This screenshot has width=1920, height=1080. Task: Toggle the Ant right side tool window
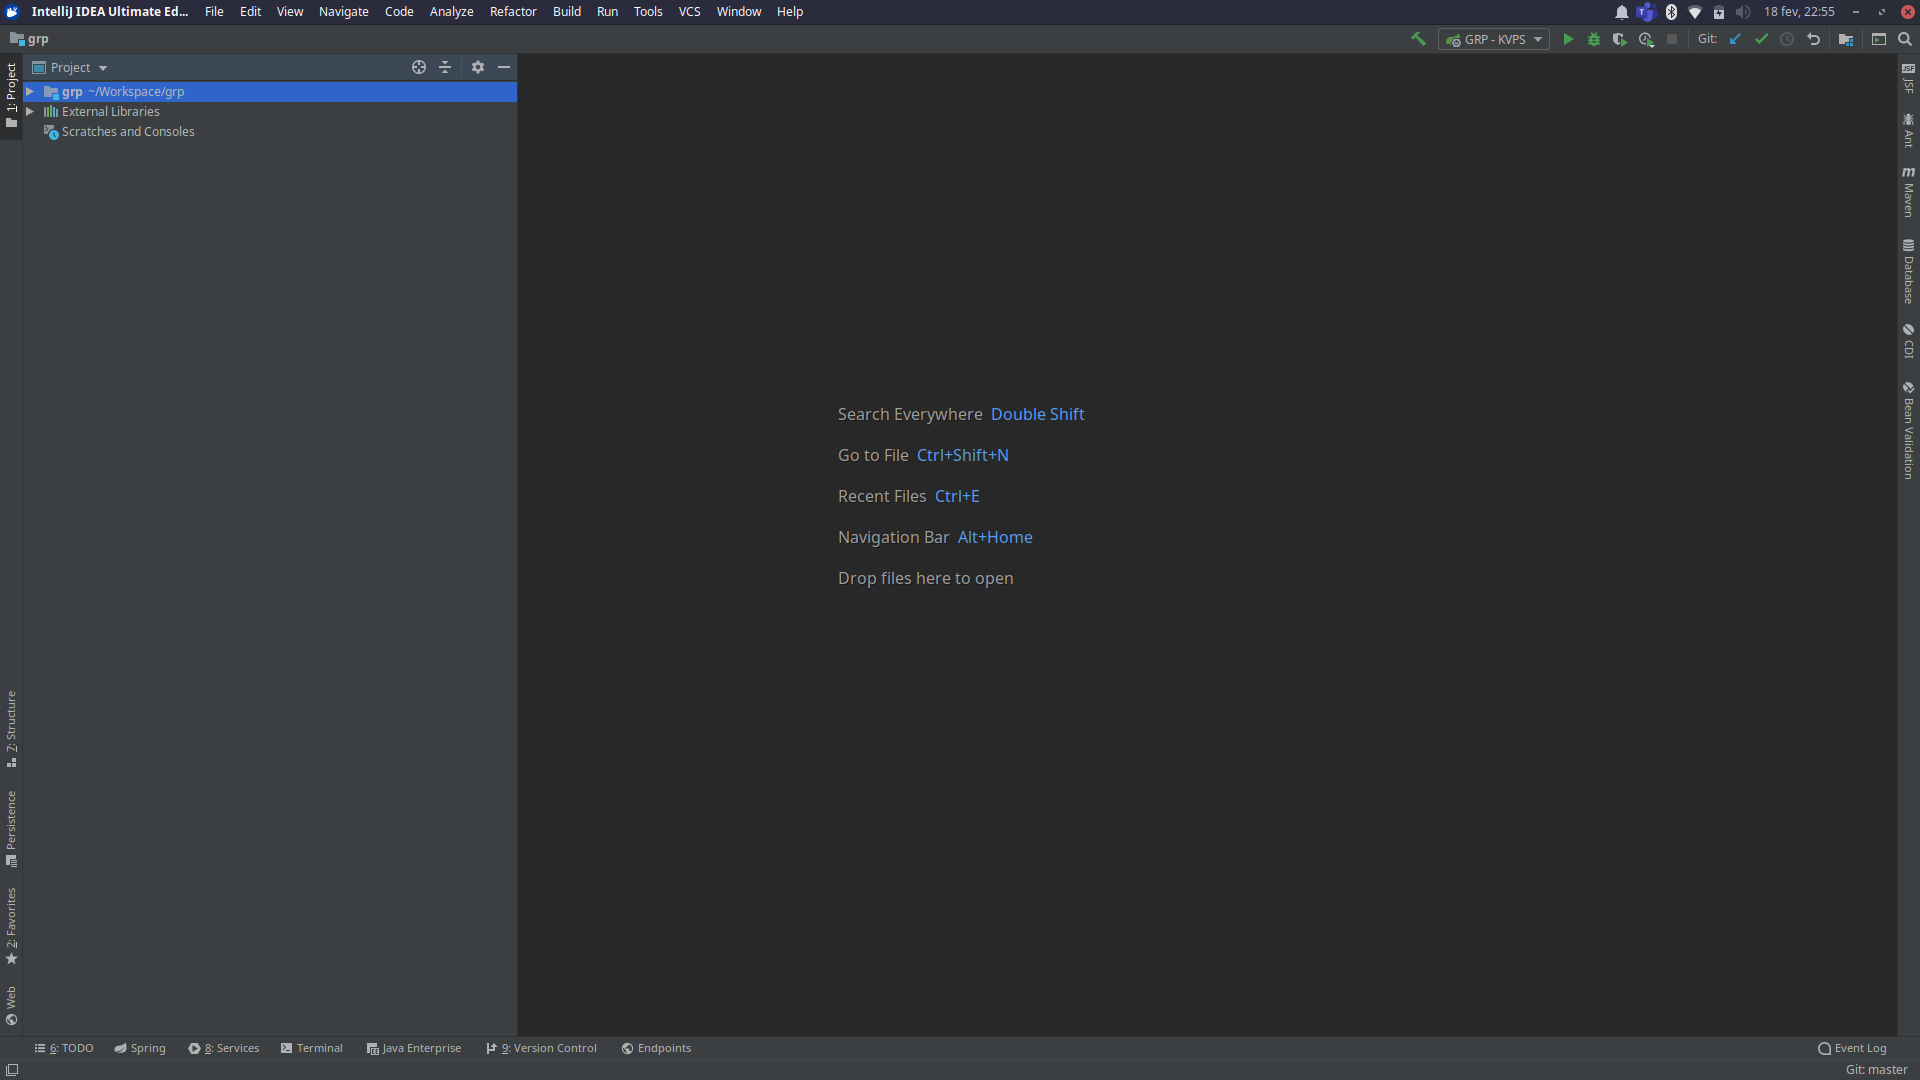point(1908,131)
